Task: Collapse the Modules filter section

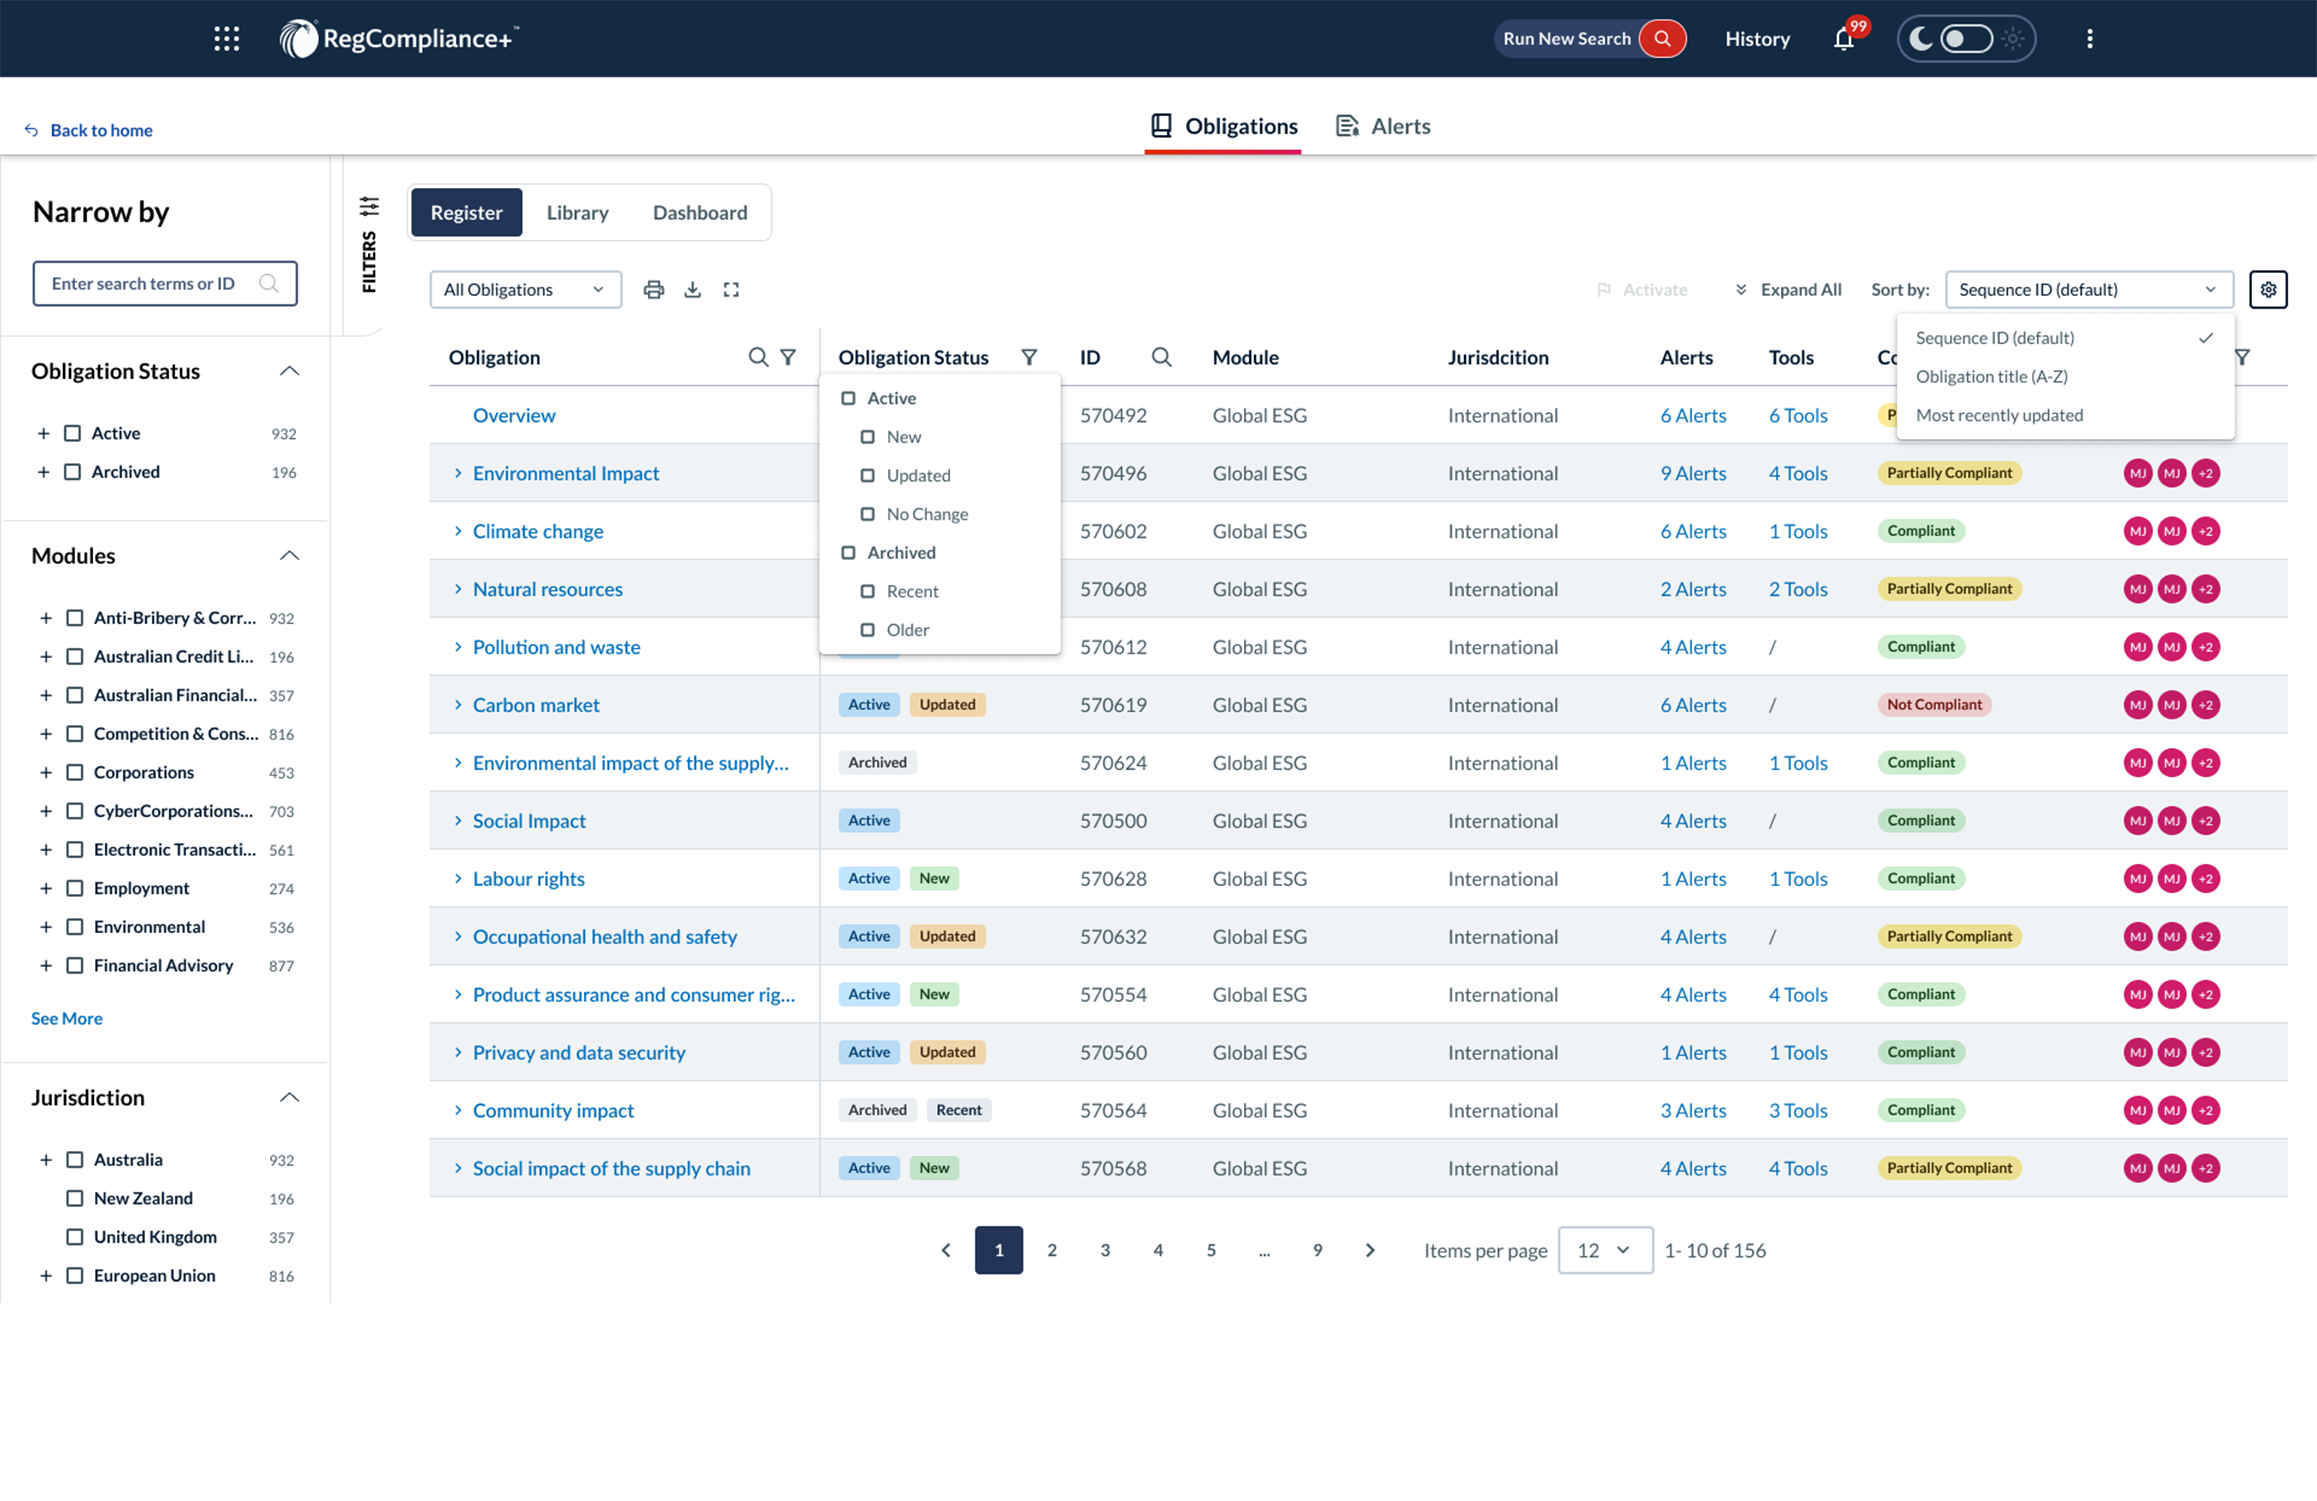Action: pyautogui.click(x=289, y=556)
